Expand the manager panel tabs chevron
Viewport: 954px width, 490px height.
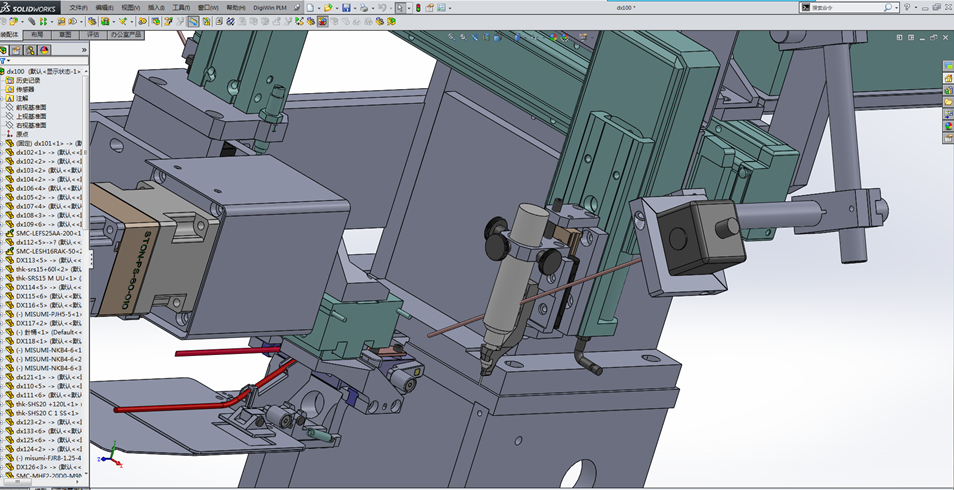[x=84, y=50]
